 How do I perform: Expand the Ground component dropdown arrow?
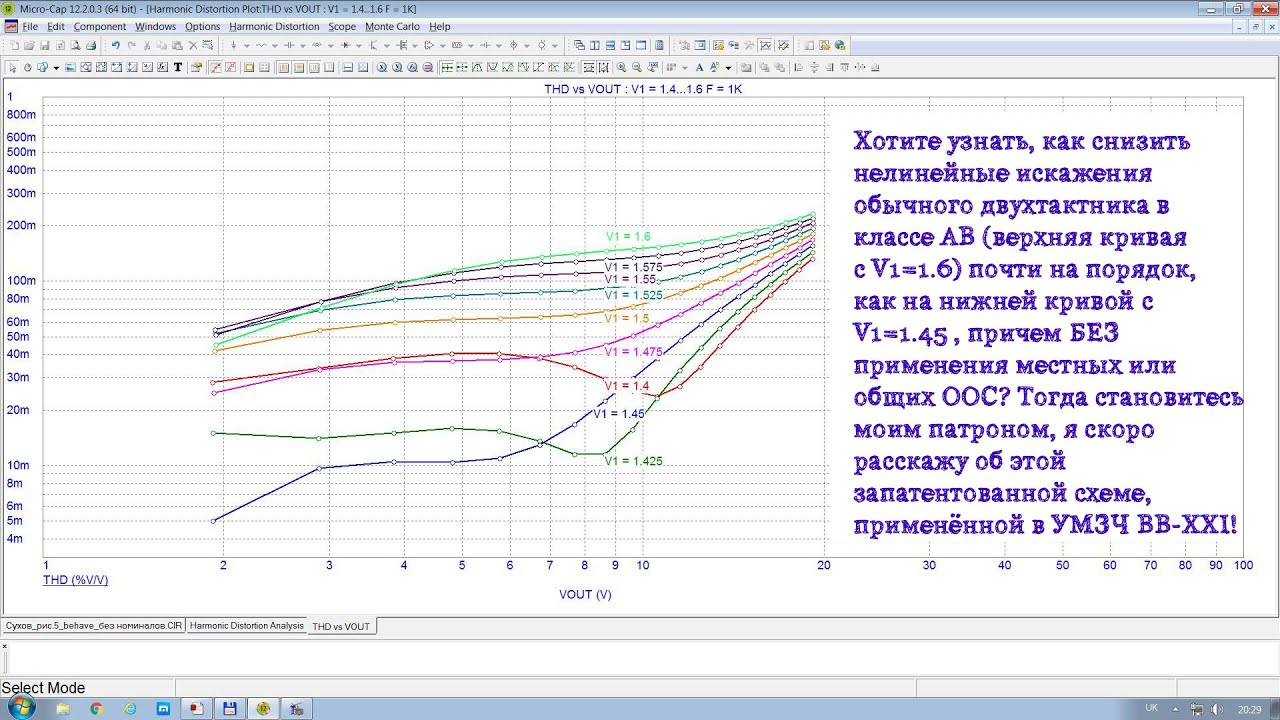[x=246, y=46]
